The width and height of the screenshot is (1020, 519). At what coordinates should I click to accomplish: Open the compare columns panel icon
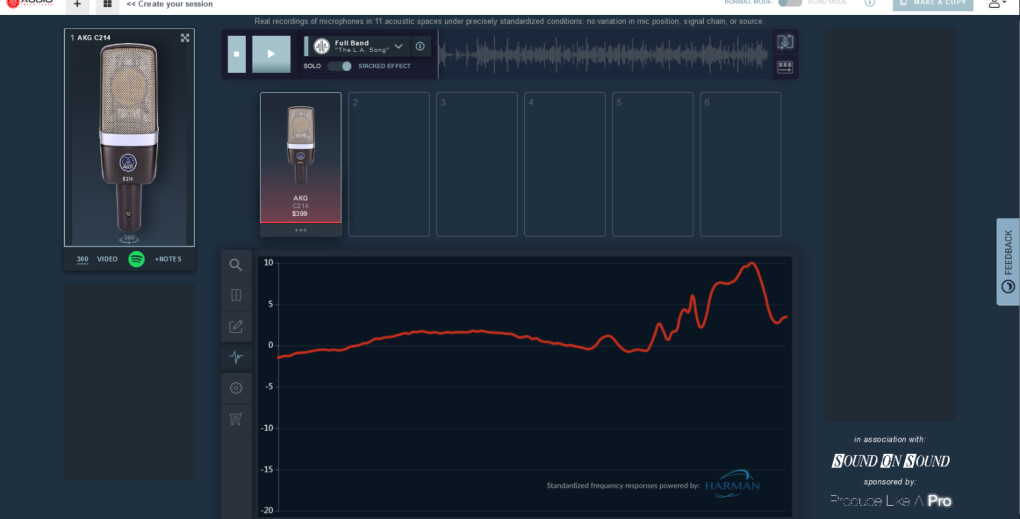point(235,295)
